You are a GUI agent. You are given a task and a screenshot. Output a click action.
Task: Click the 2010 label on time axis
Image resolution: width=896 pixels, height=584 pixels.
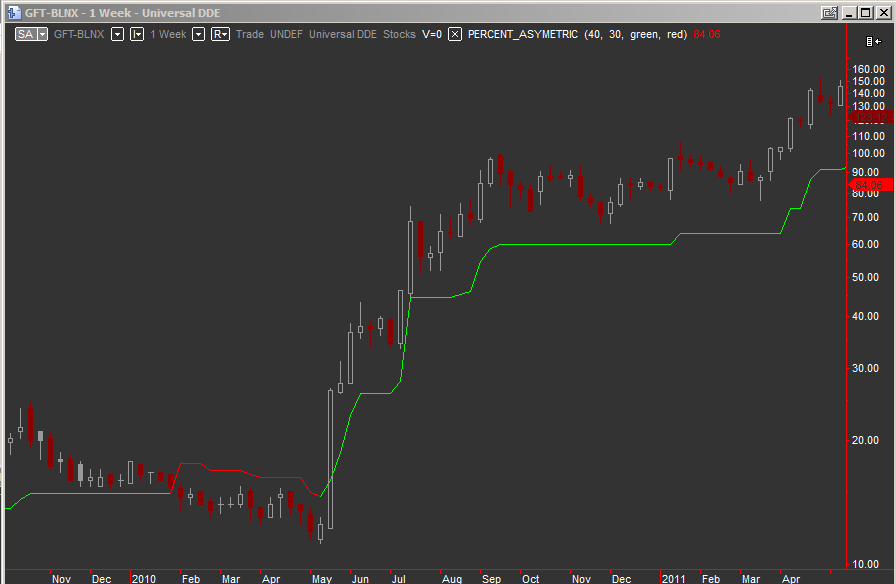click(144, 578)
